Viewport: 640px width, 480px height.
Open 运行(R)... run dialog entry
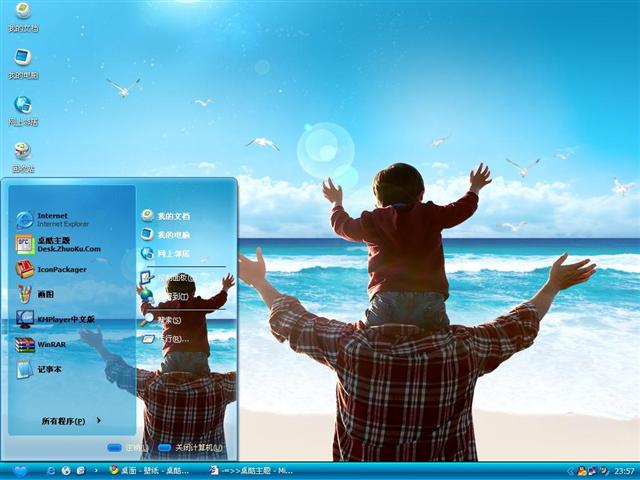(165, 339)
